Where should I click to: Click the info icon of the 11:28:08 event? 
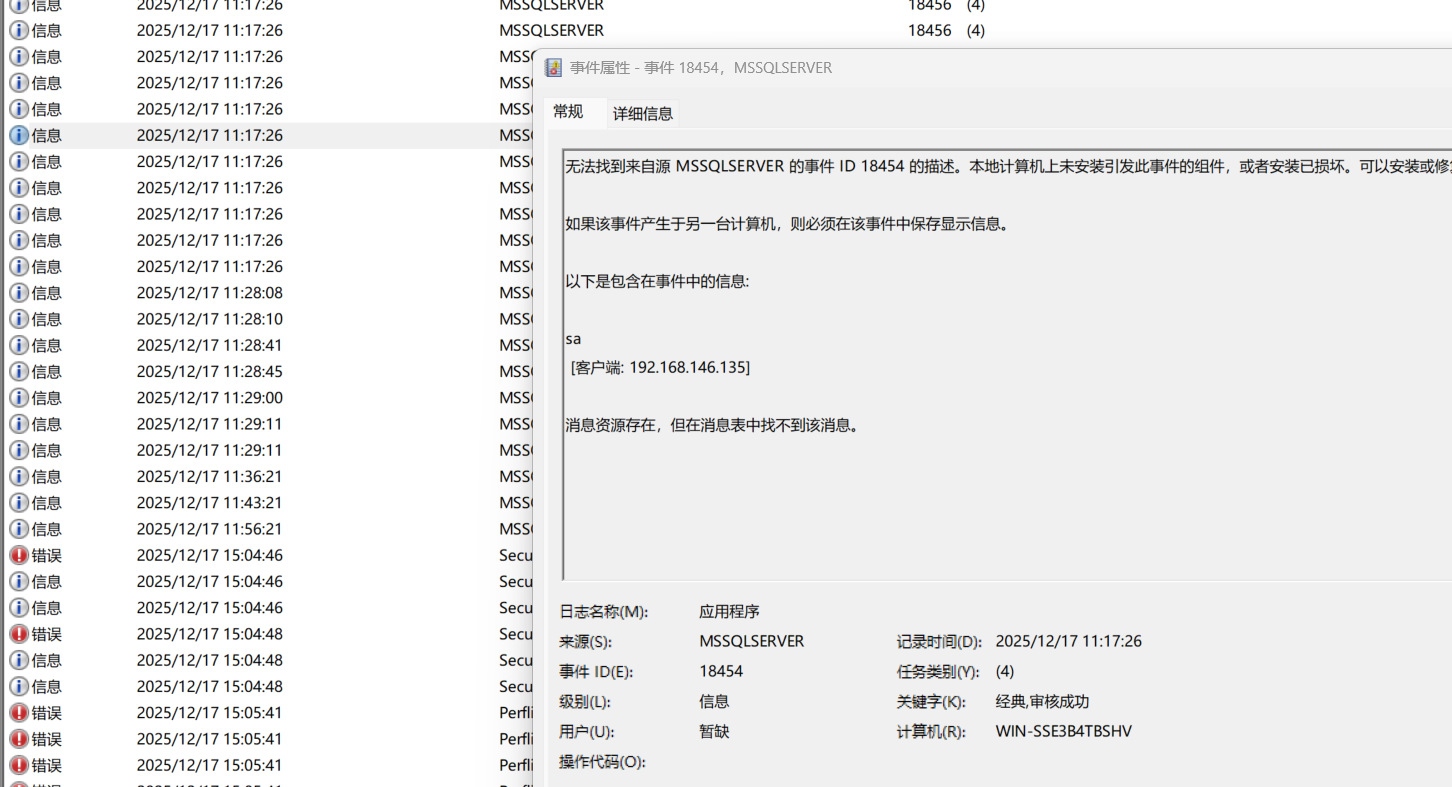(19, 293)
